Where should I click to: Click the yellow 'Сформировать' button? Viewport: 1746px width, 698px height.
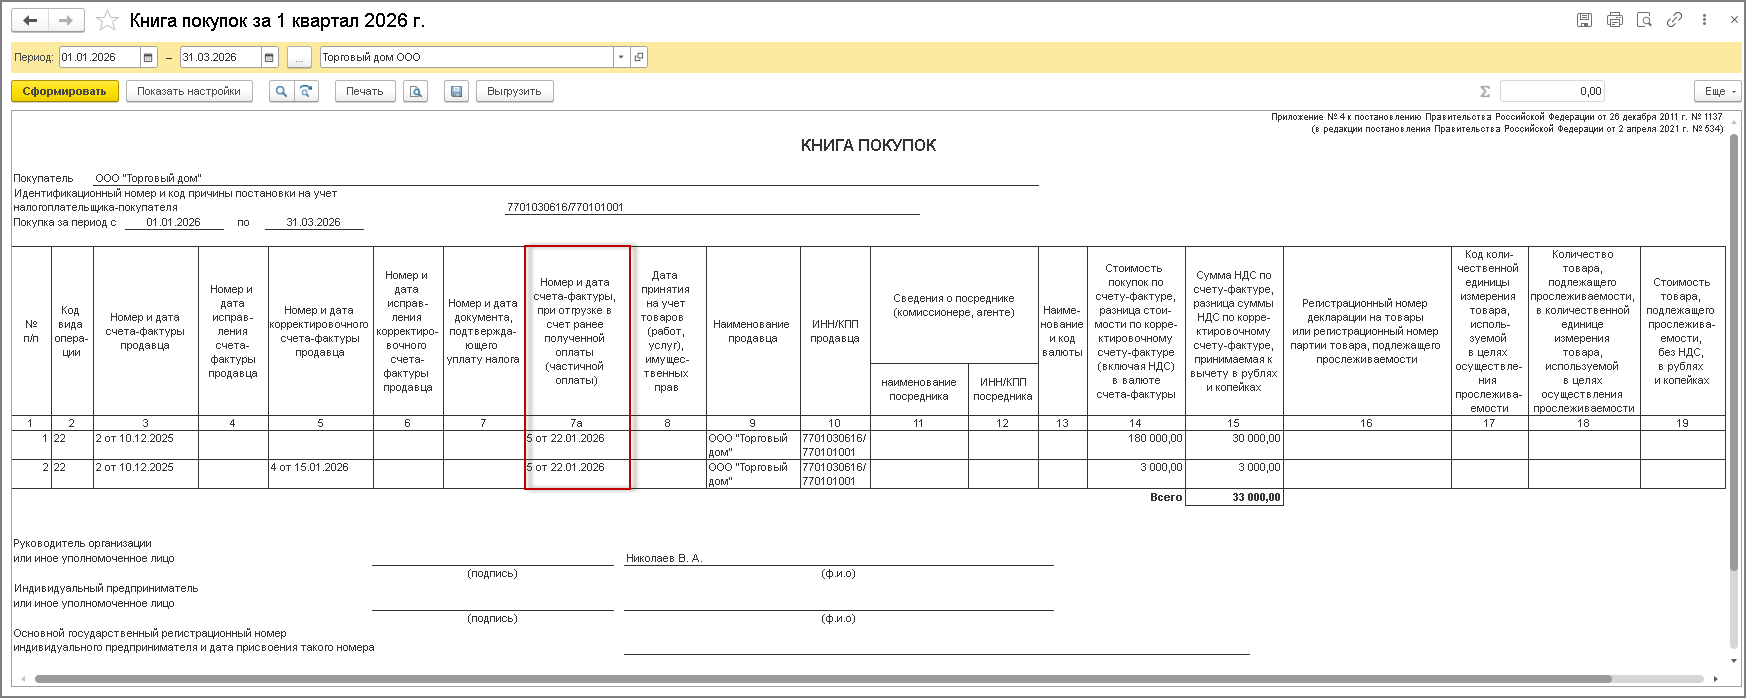[x=65, y=91]
